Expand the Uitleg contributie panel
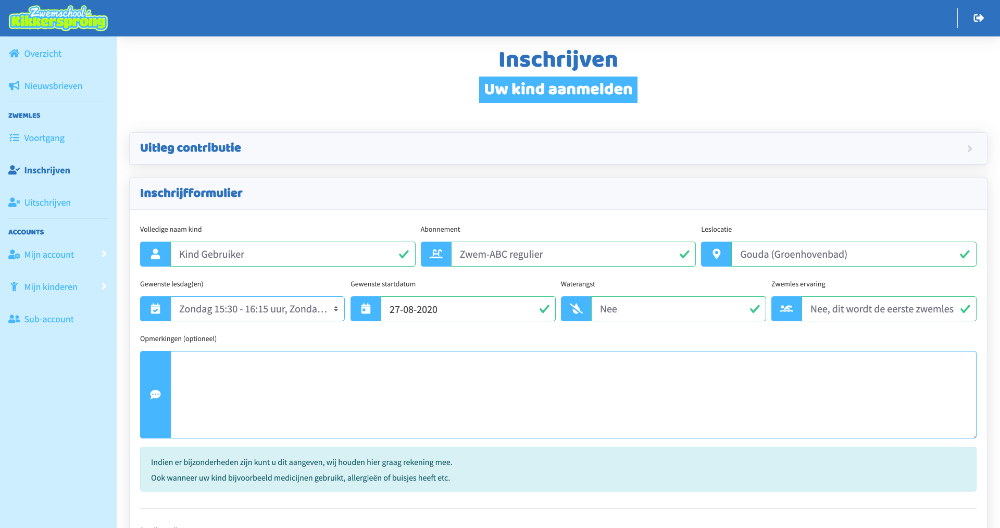The height and width of the screenshot is (528, 1000). point(558,148)
